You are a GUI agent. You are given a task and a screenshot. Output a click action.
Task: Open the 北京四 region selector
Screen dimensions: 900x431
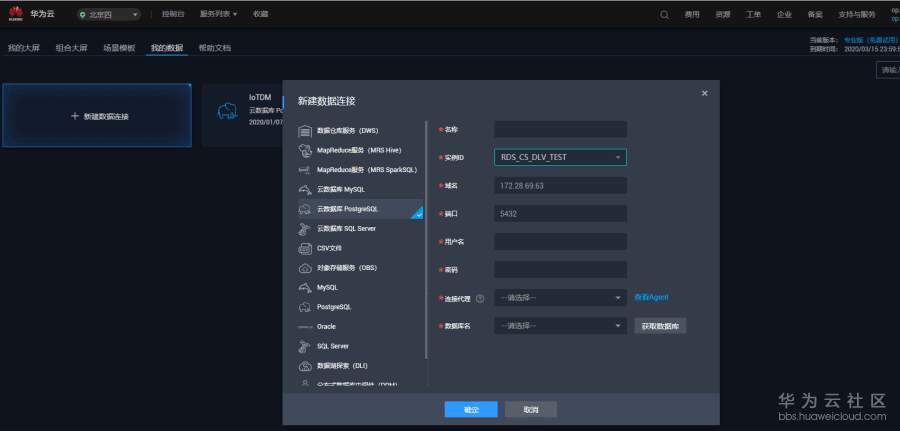(x=108, y=15)
